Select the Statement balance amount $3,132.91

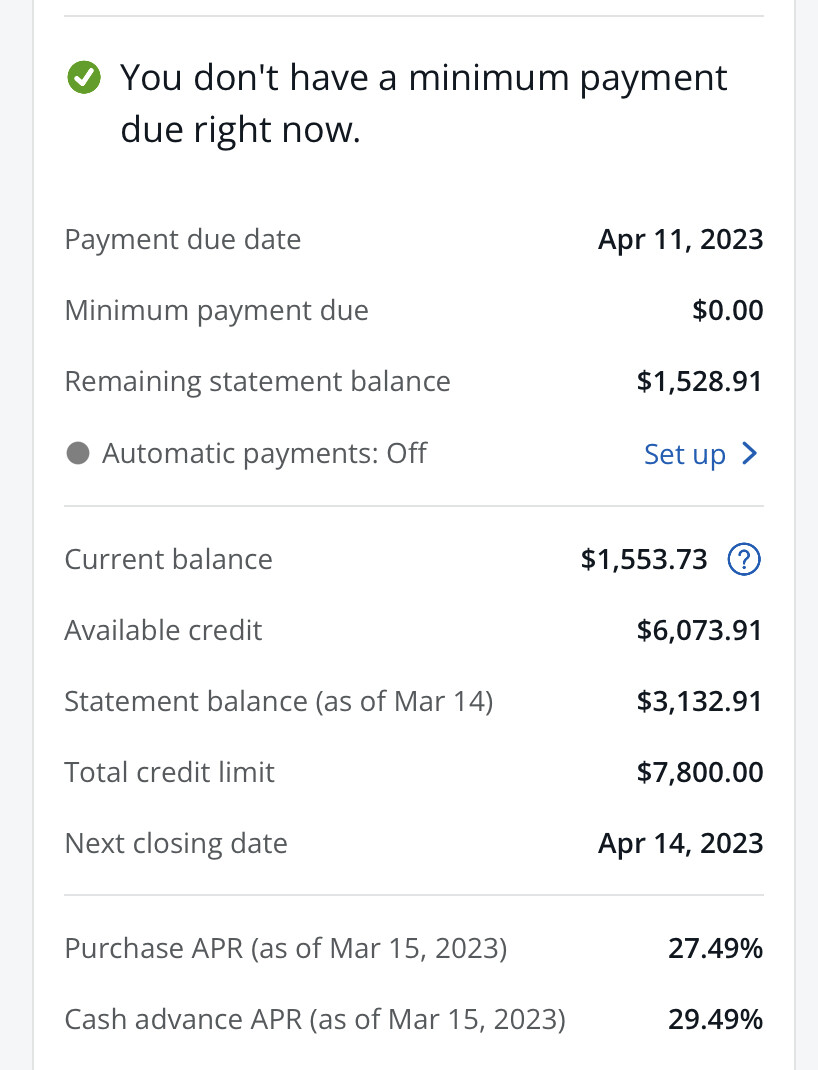(x=699, y=702)
